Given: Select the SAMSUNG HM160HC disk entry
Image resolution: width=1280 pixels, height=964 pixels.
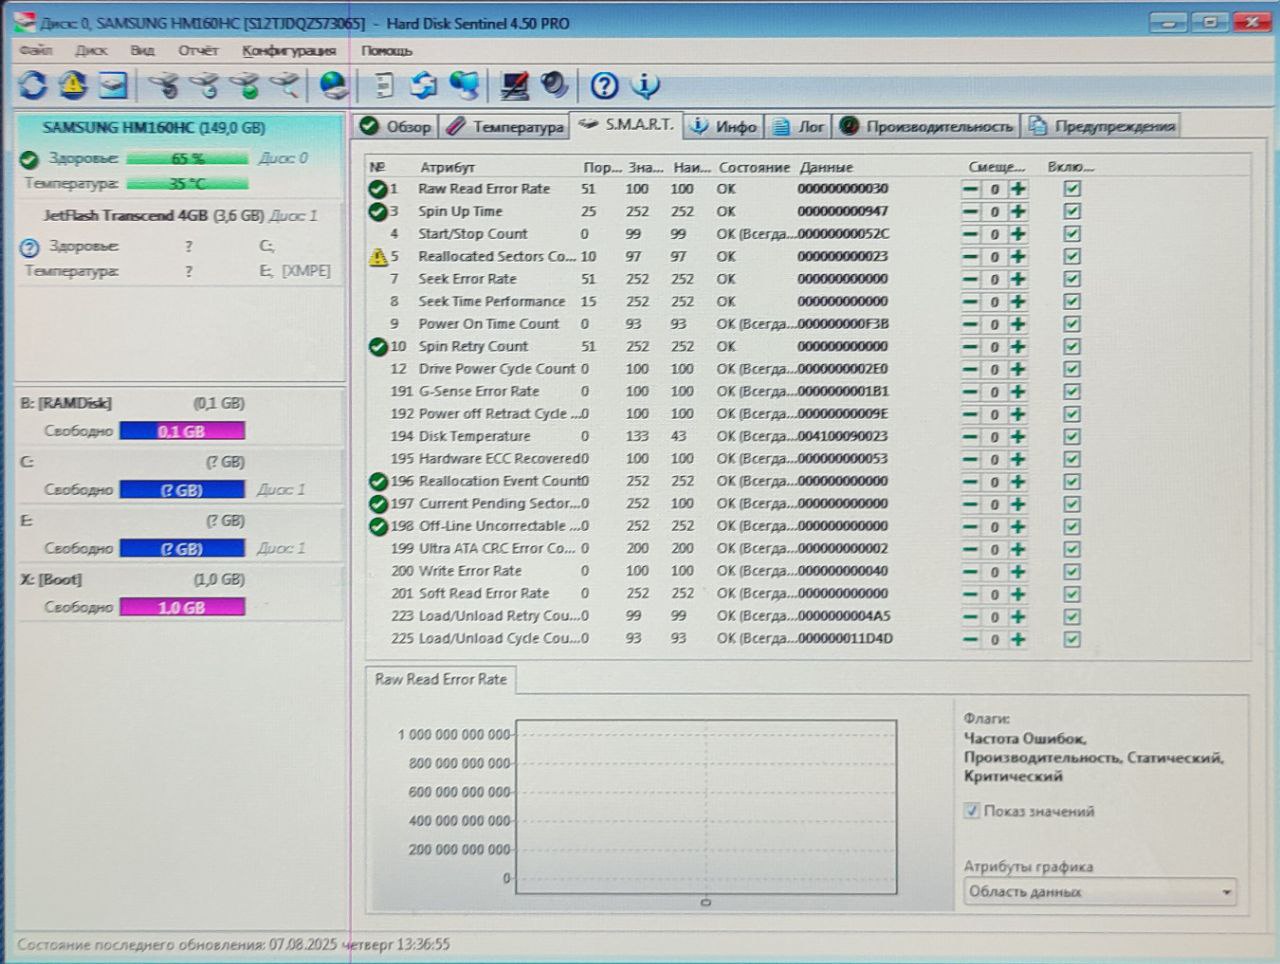Looking at the screenshot, I should (x=153, y=128).
